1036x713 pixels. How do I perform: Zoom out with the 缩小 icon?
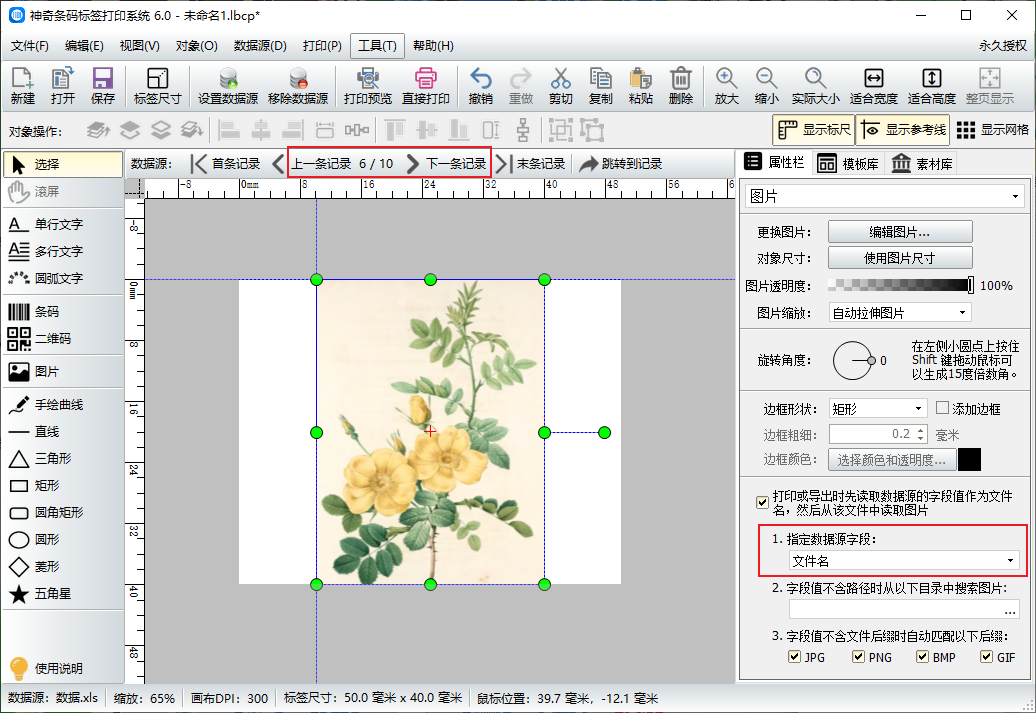tap(766, 86)
